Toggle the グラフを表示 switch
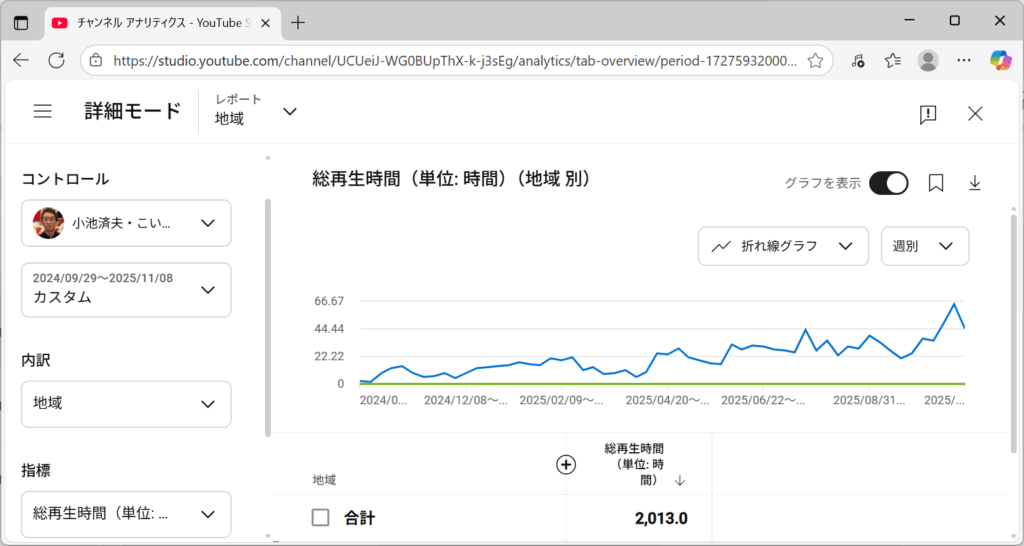This screenshot has height=546, width=1024. tap(888, 183)
